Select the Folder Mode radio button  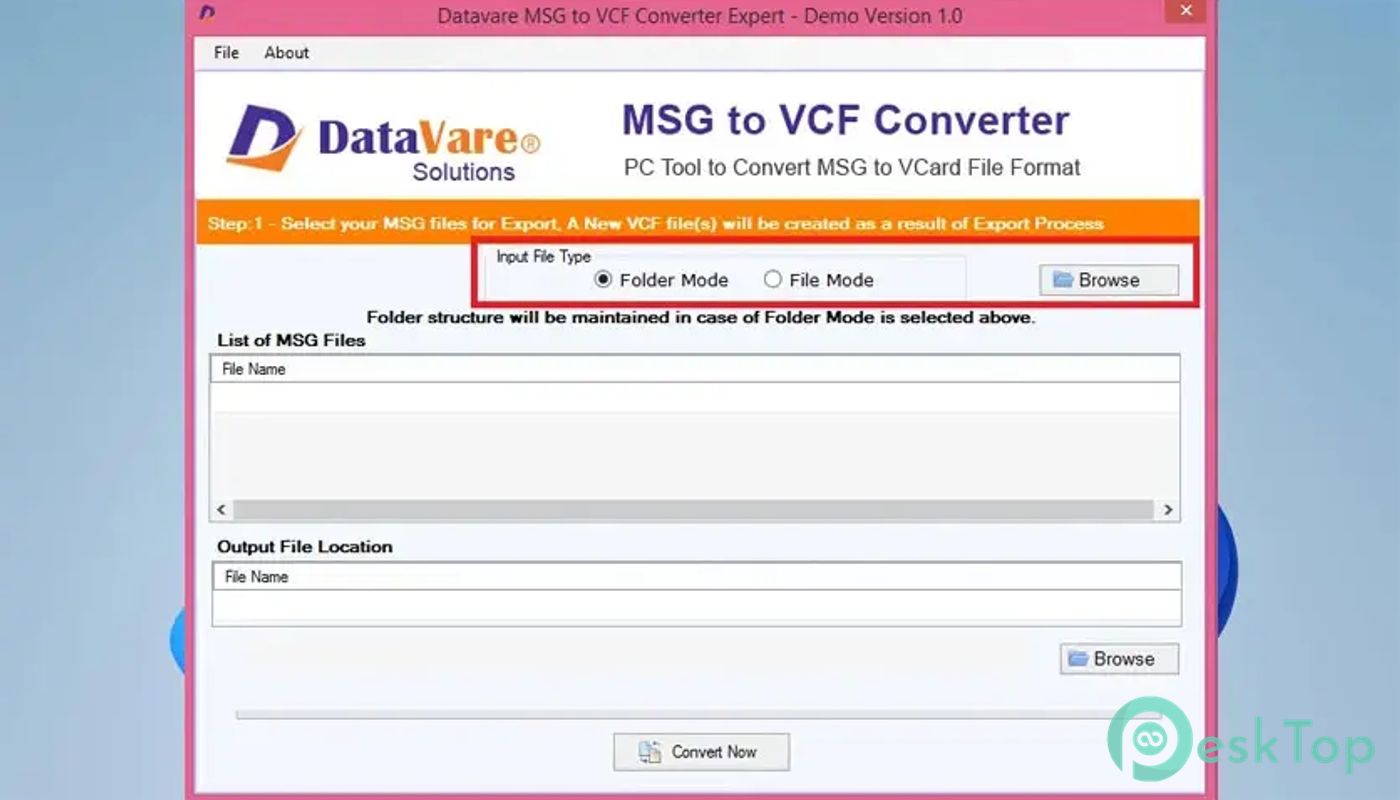603,281
